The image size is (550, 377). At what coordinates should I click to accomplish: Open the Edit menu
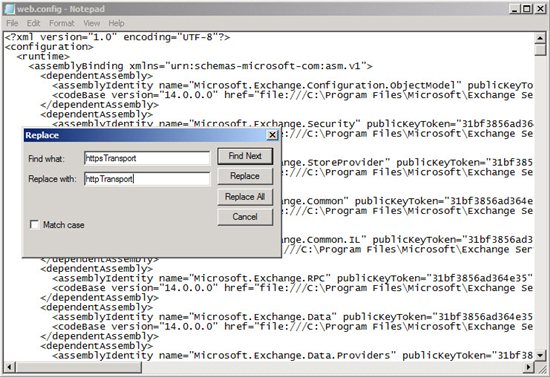[x=33, y=23]
